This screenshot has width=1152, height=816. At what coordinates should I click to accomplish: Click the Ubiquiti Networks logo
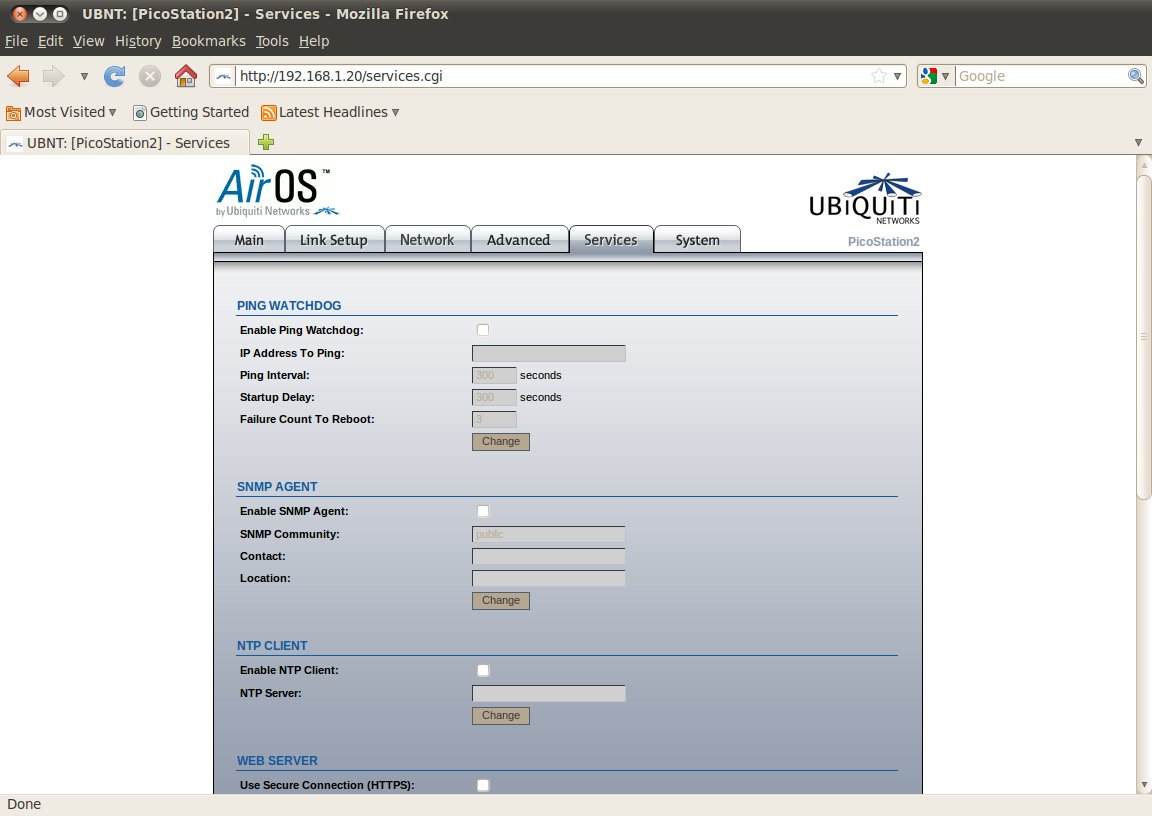(x=865, y=199)
